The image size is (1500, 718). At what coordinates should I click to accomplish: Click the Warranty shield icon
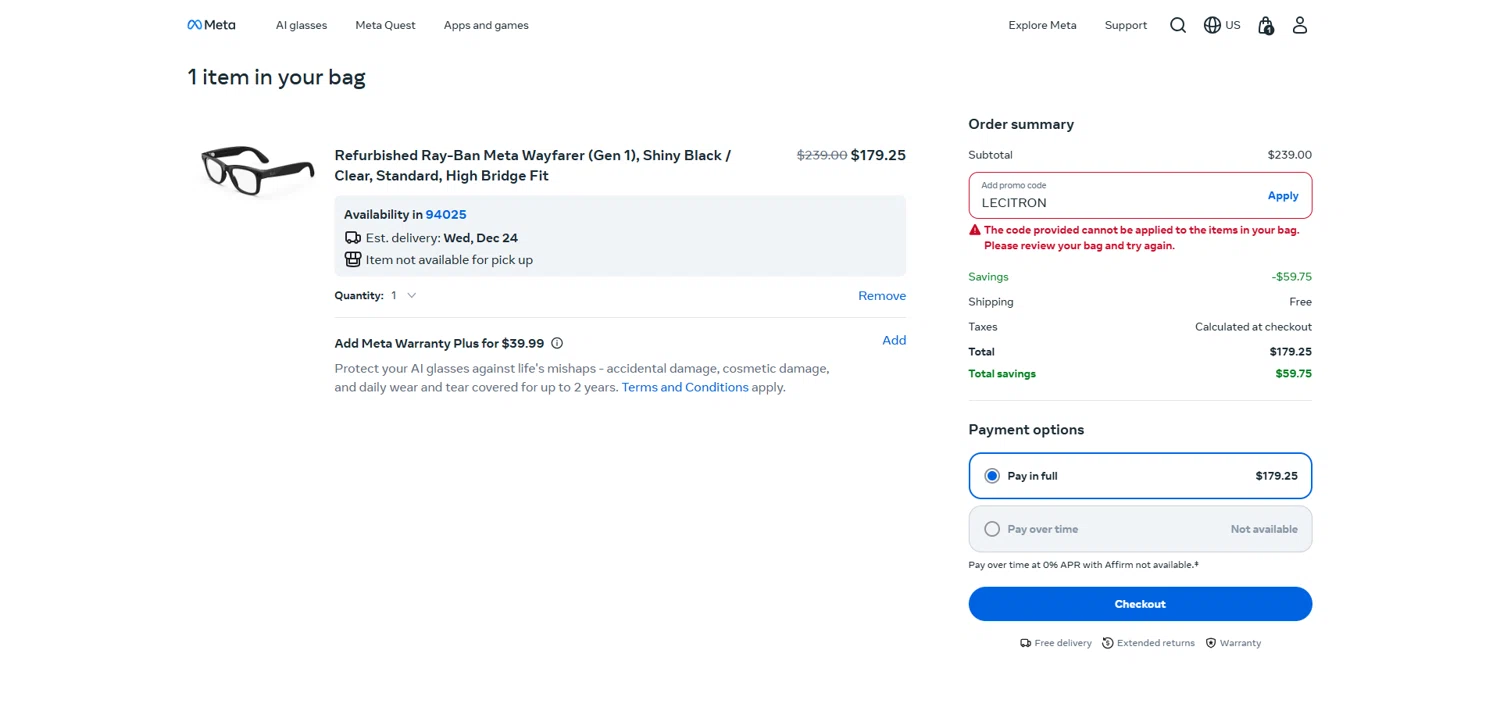point(1211,643)
